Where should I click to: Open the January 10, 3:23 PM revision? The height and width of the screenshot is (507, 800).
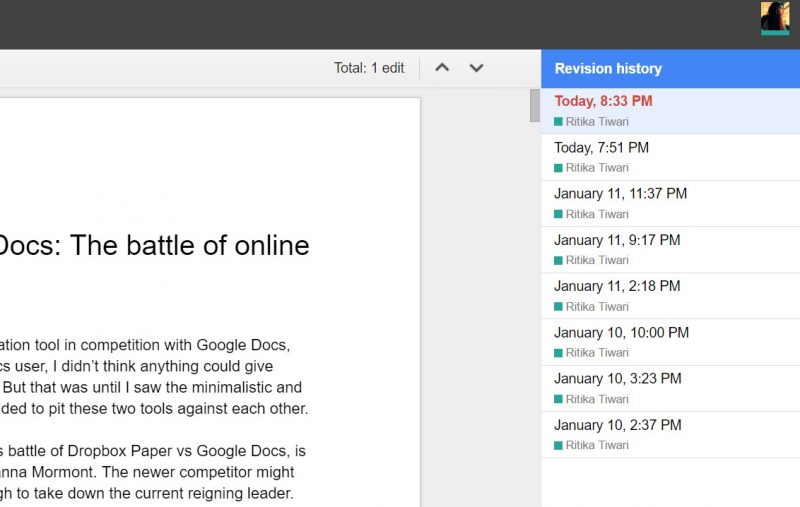[670, 388]
